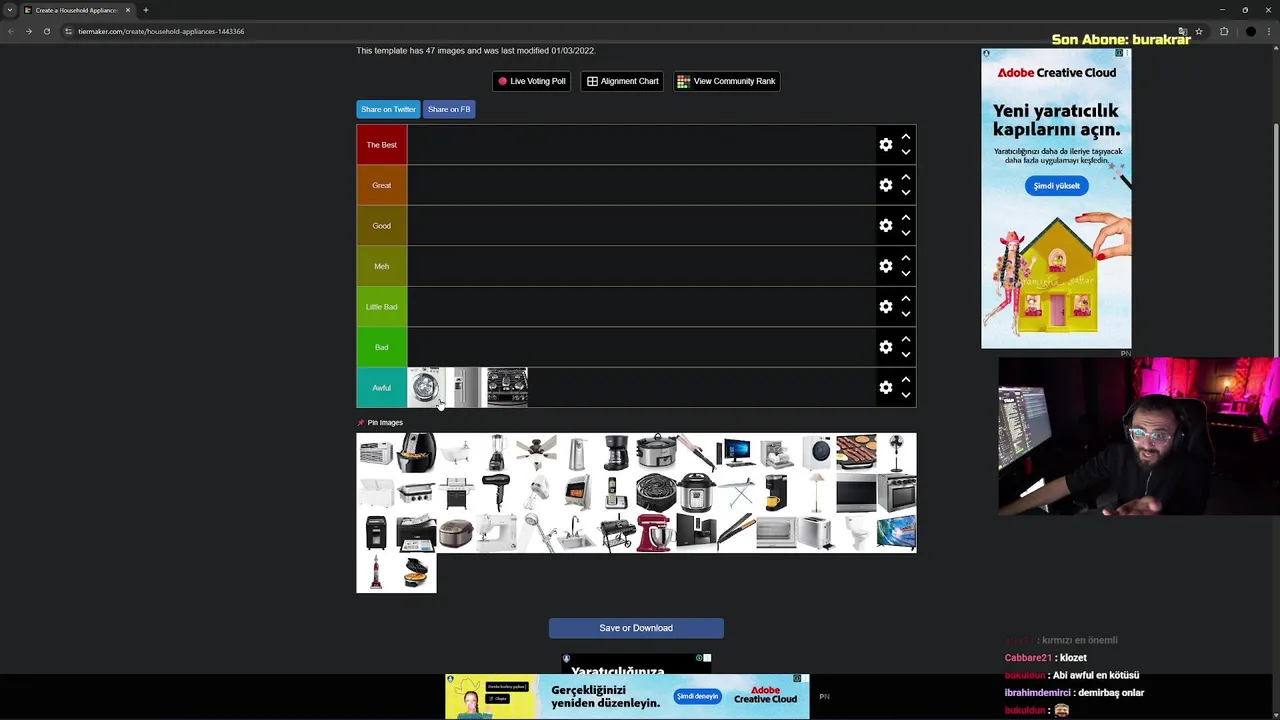The height and width of the screenshot is (720, 1280).
Task: Pick the slow cooker image
Action: pos(656,453)
